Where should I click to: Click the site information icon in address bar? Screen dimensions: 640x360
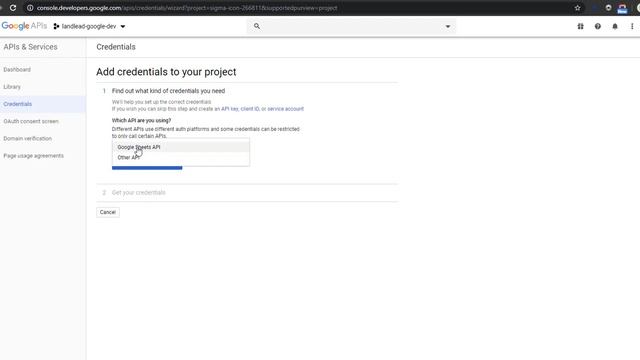(30, 8)
